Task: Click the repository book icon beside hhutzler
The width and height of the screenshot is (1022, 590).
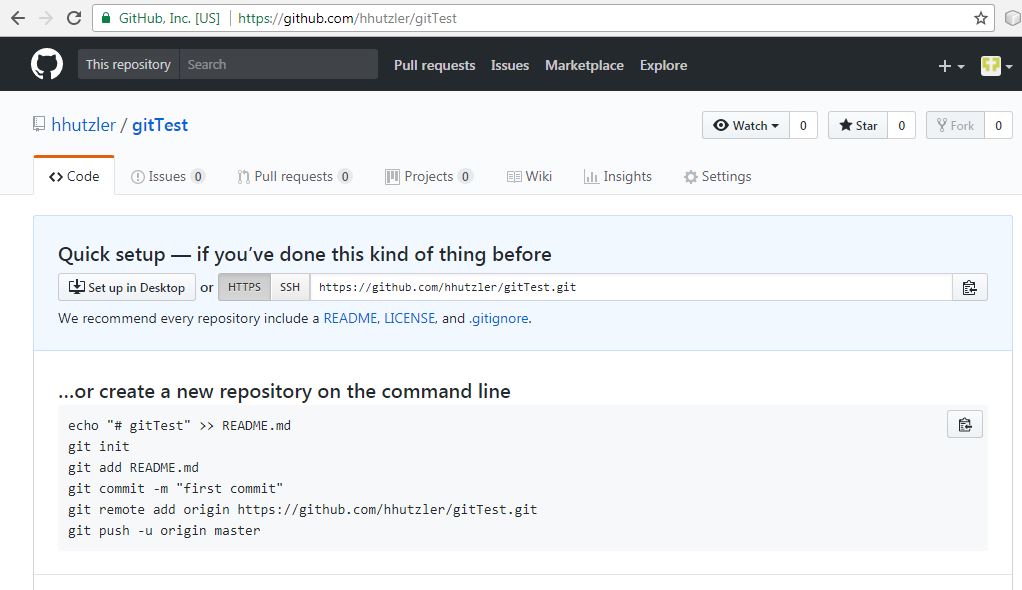Action: pos(39,124)
